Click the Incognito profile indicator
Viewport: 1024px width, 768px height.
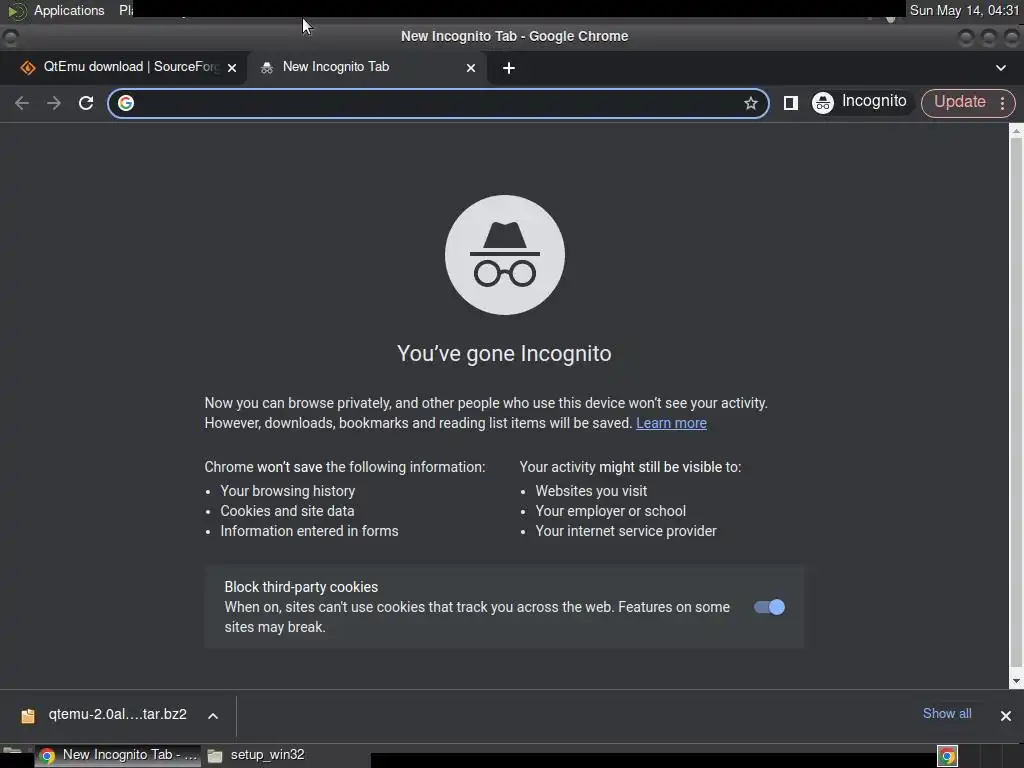[859, 103]
